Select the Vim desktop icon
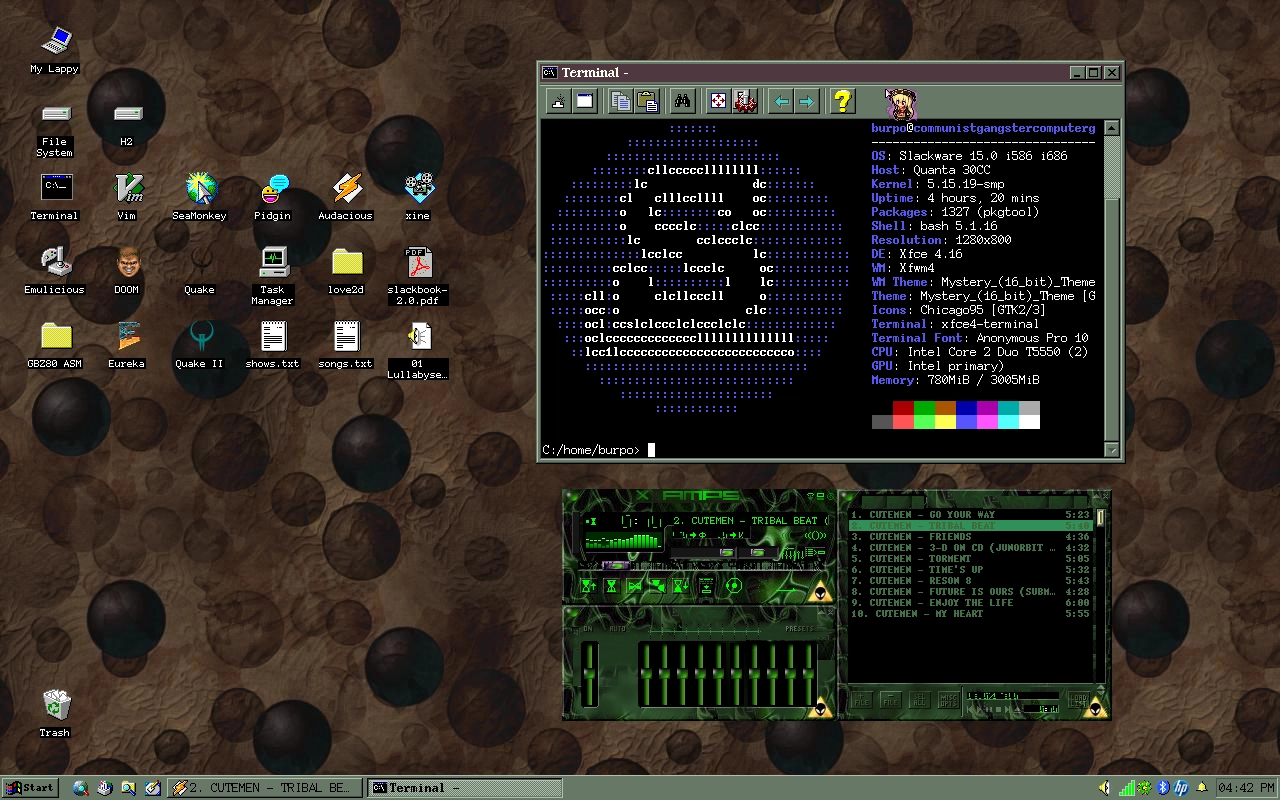 [126, 196]
